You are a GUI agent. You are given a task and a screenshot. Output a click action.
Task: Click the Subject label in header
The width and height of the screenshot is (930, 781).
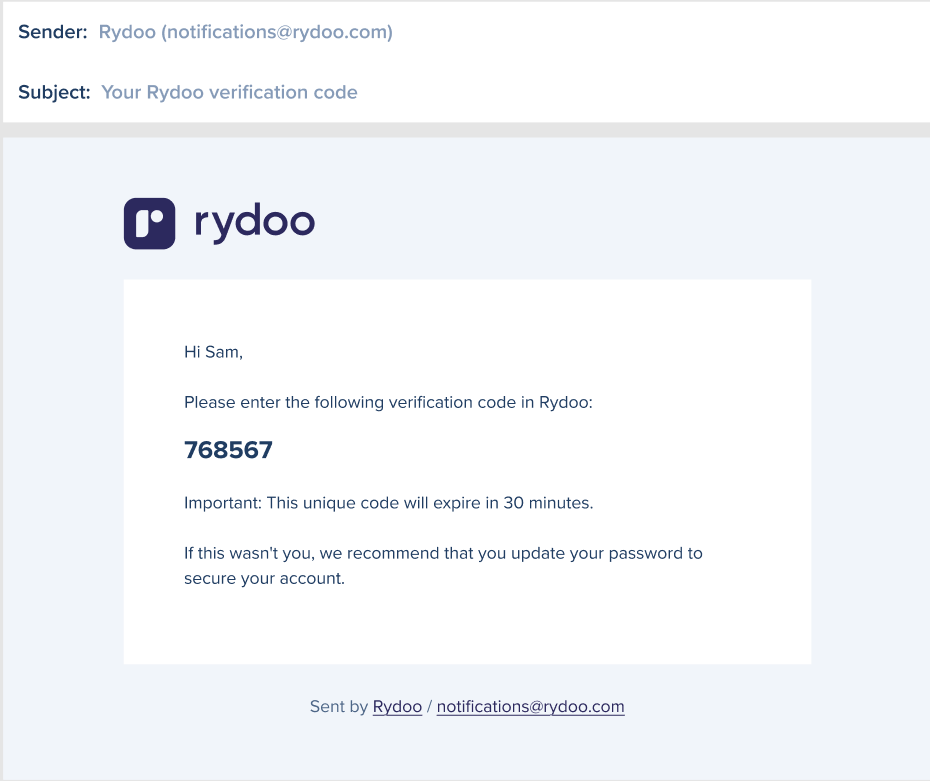(x=55, y=93)
